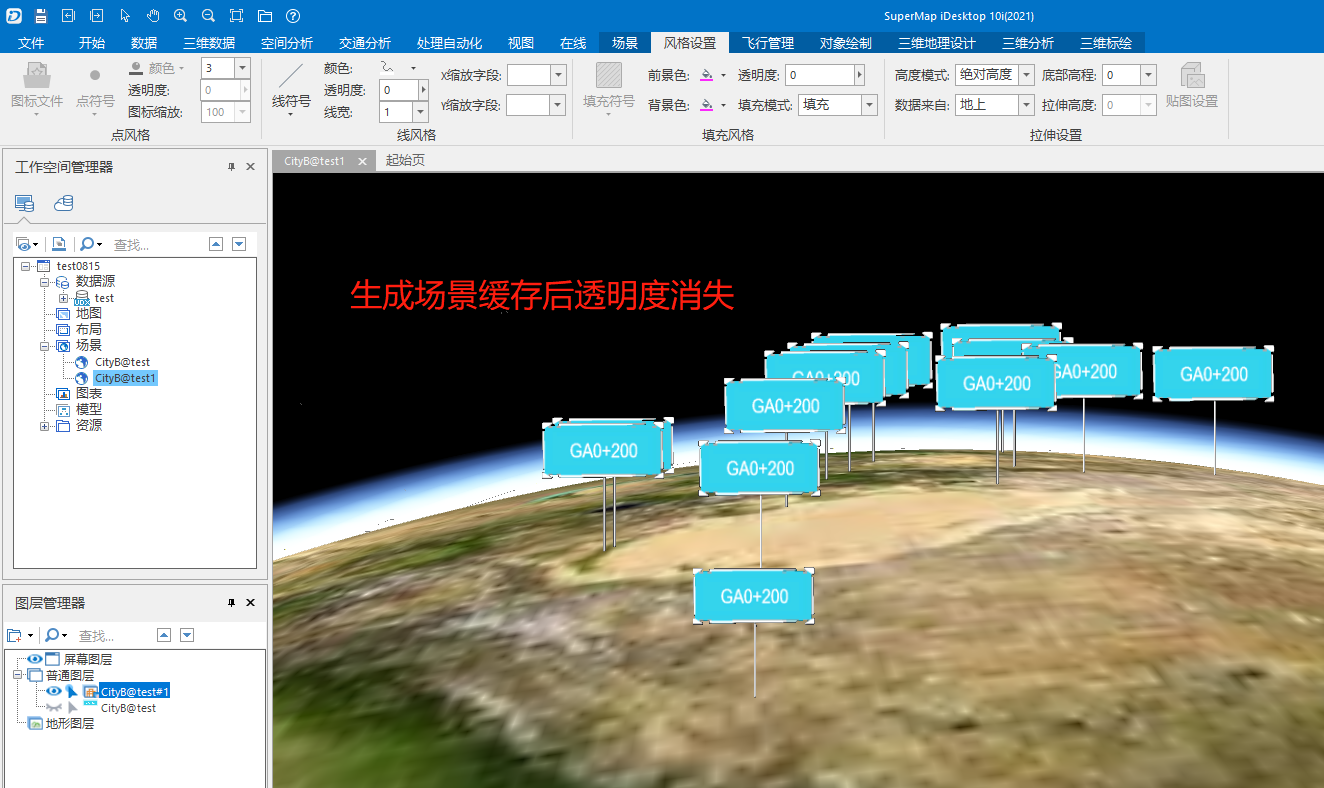Click next search result arrow in workspace manager
Viewport: 1324px width, 788px height.
pos(238,244)
